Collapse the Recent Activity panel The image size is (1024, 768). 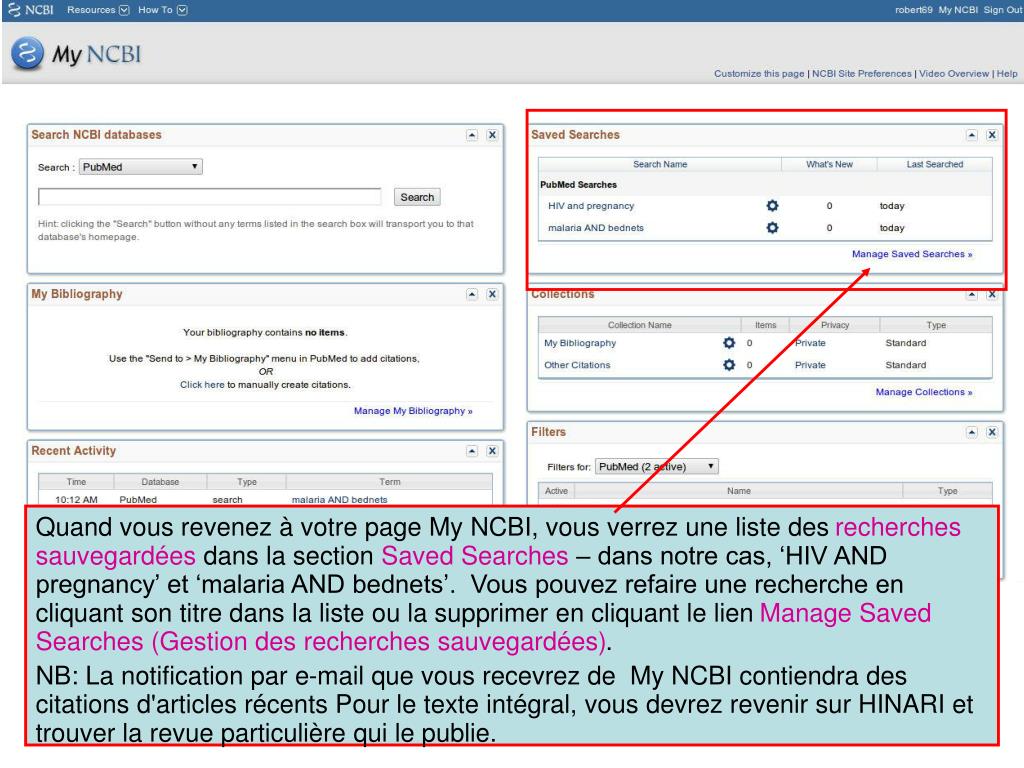472,451
